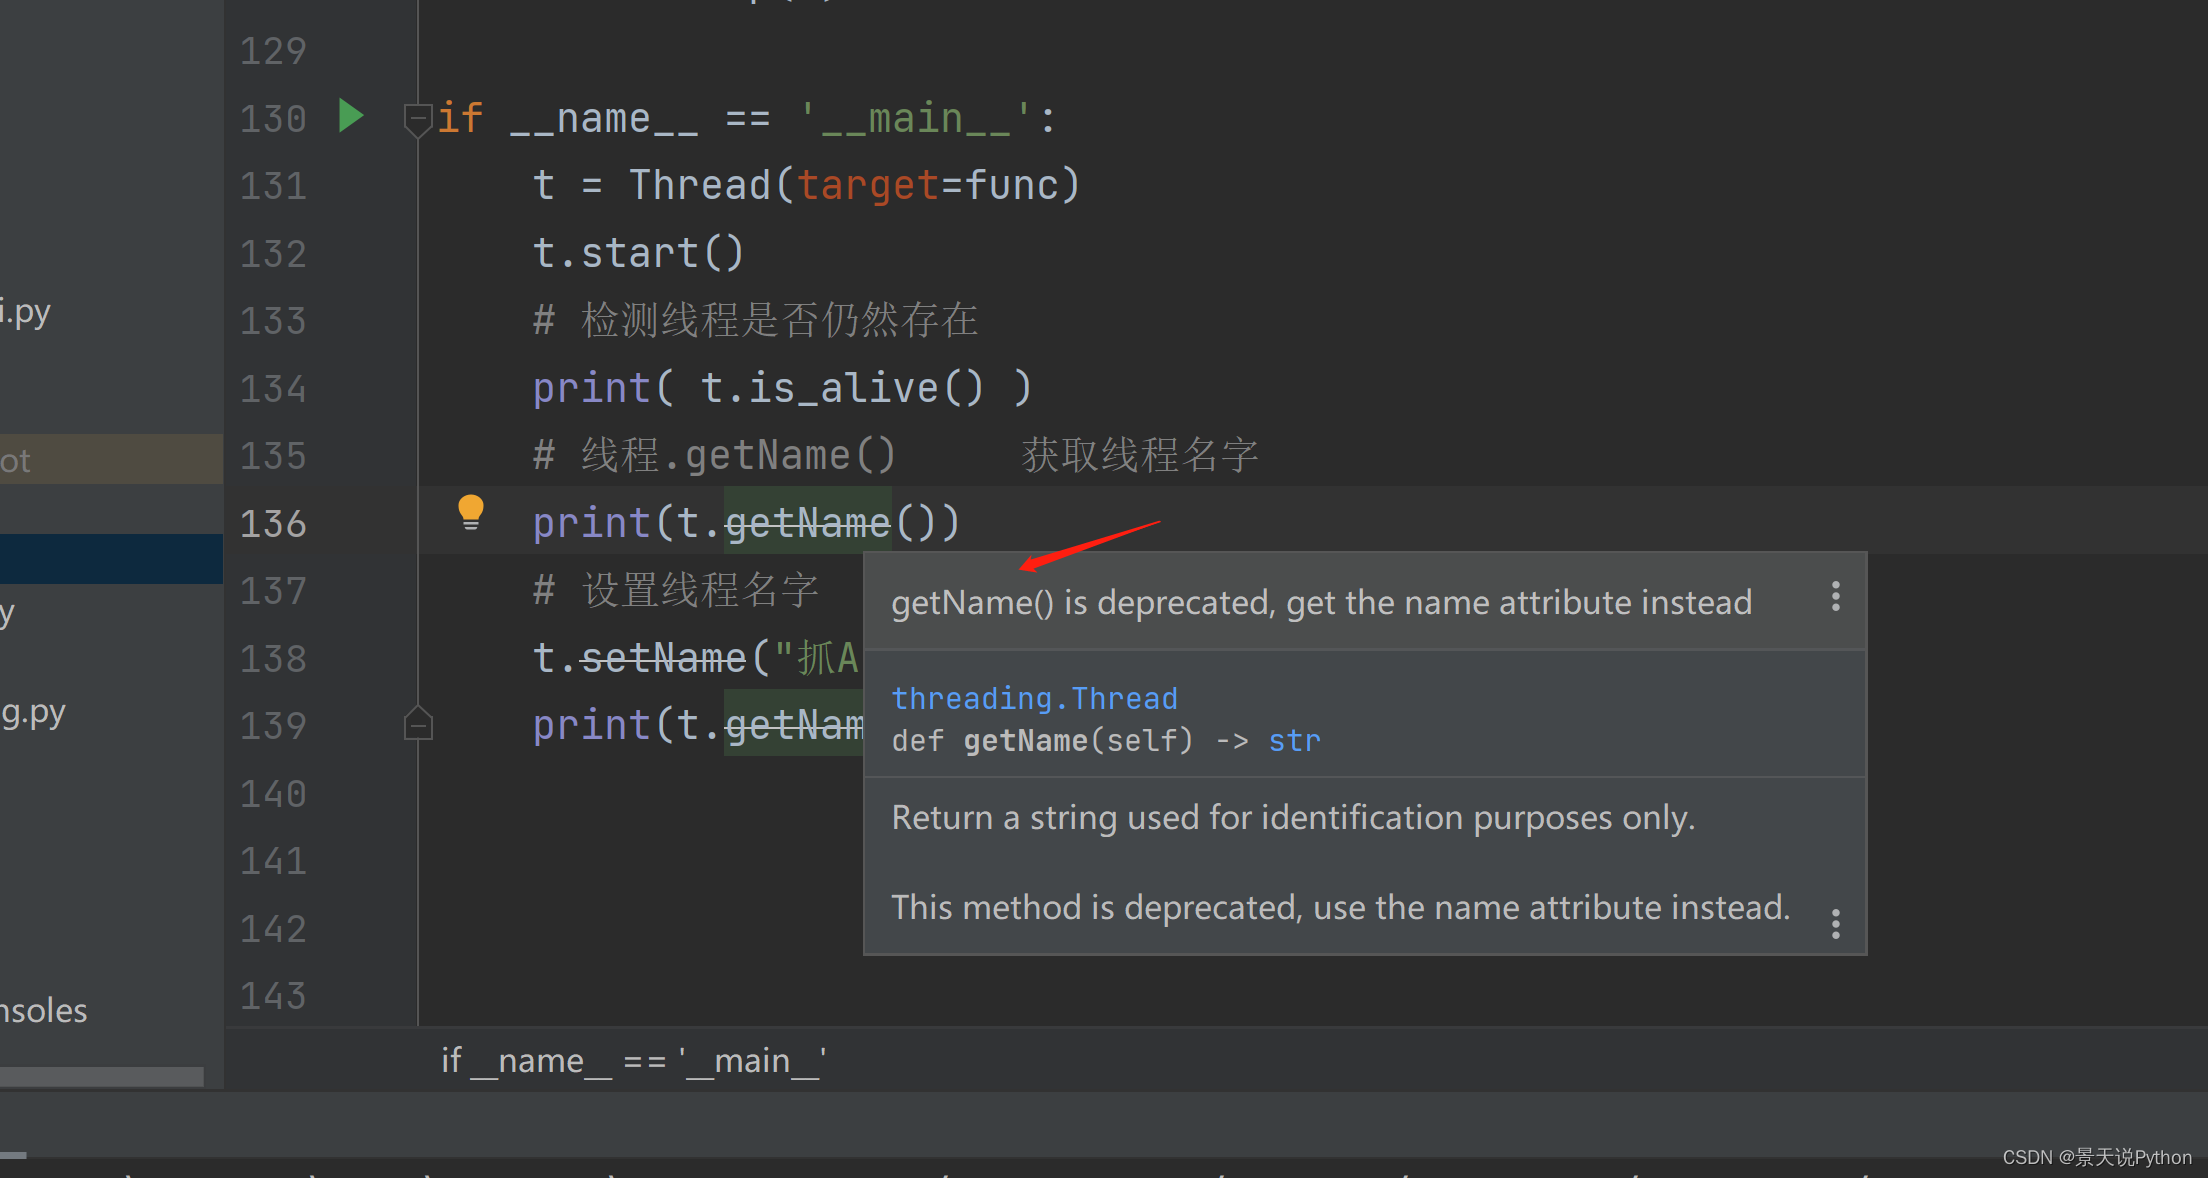2208x1178 pixels.
Task: Select the file ending in 'i.py'
Action: pyautogui.click(x=25, y=312)
